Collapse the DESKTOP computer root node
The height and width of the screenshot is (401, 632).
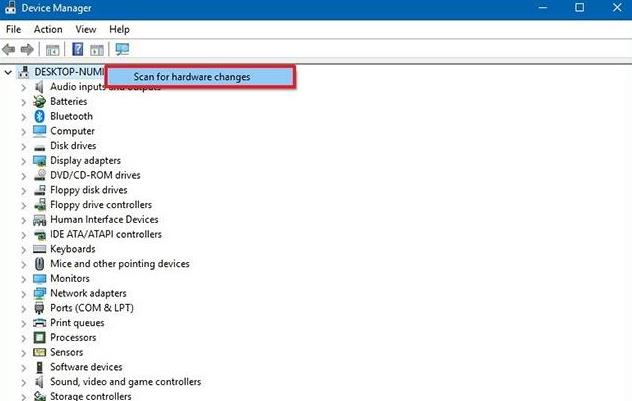coord(9,72)
